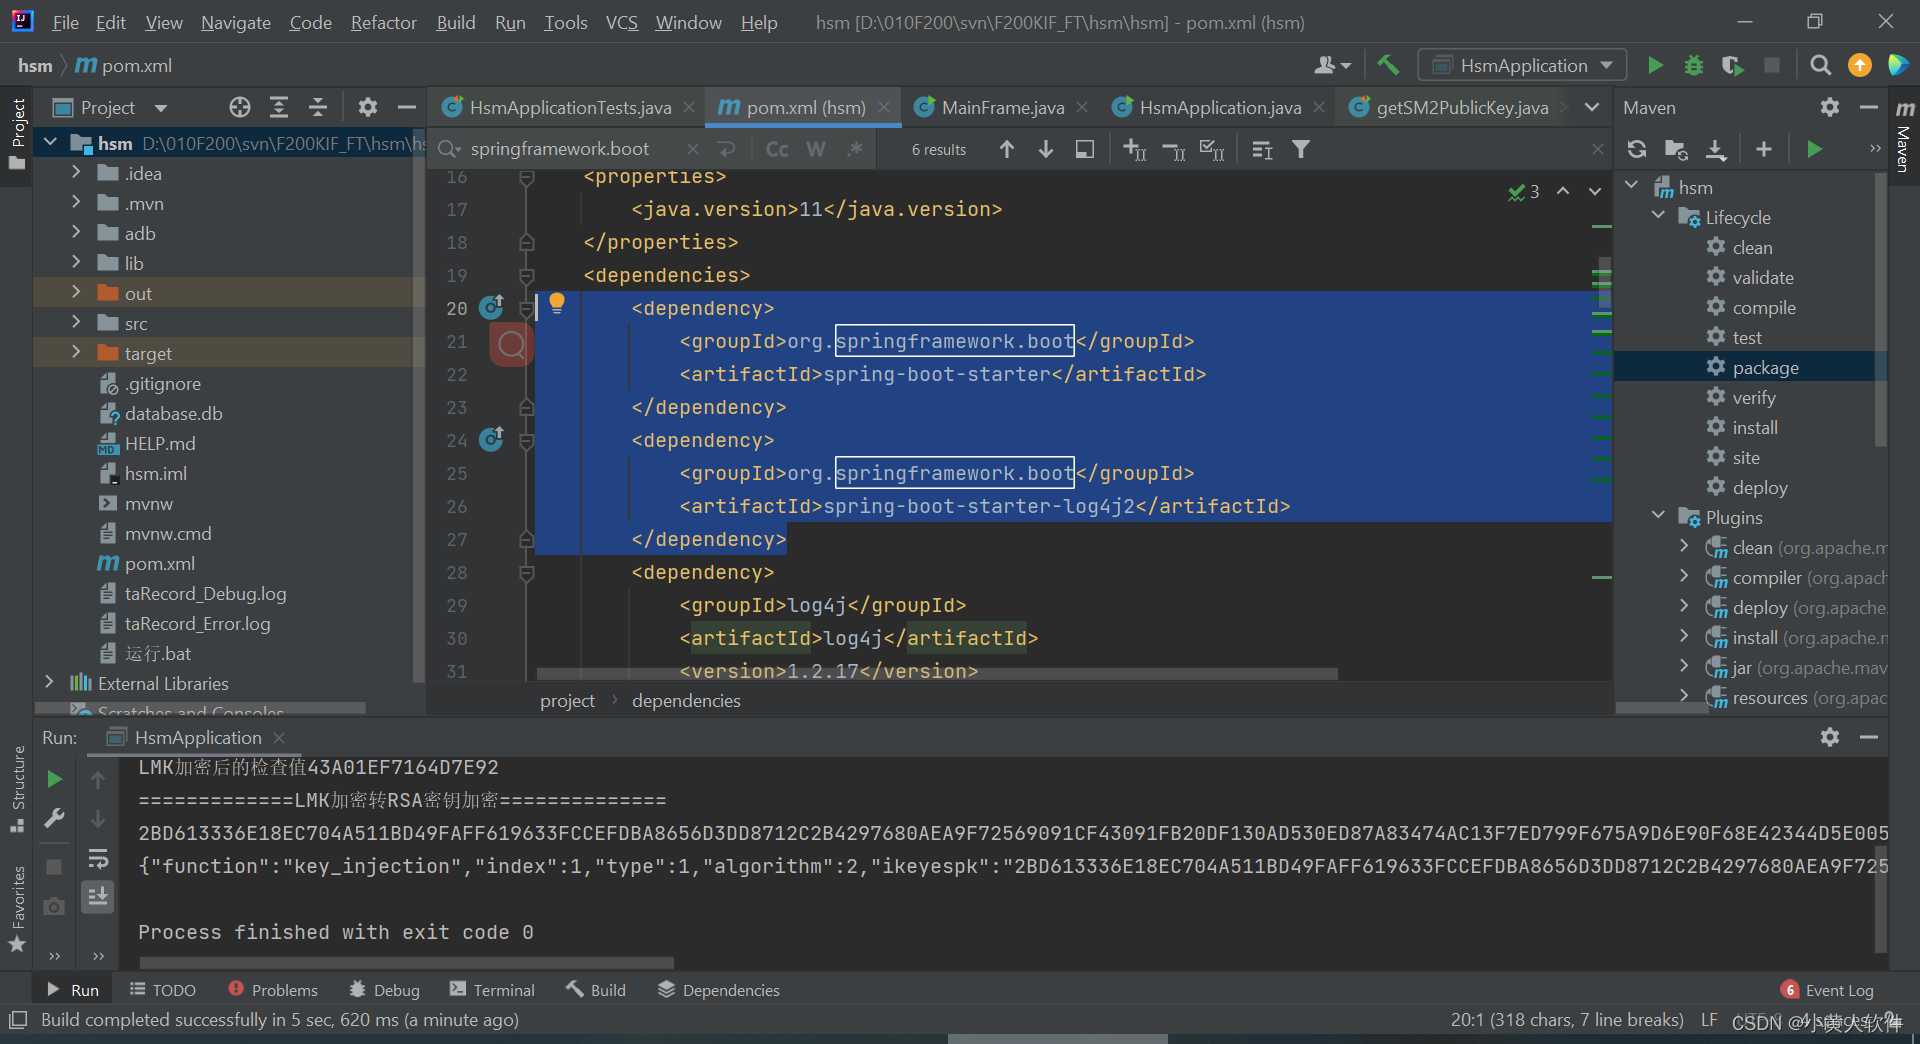
Task: Toggle tool window bars in status bar corner
Action: (x=17, y=1020)
